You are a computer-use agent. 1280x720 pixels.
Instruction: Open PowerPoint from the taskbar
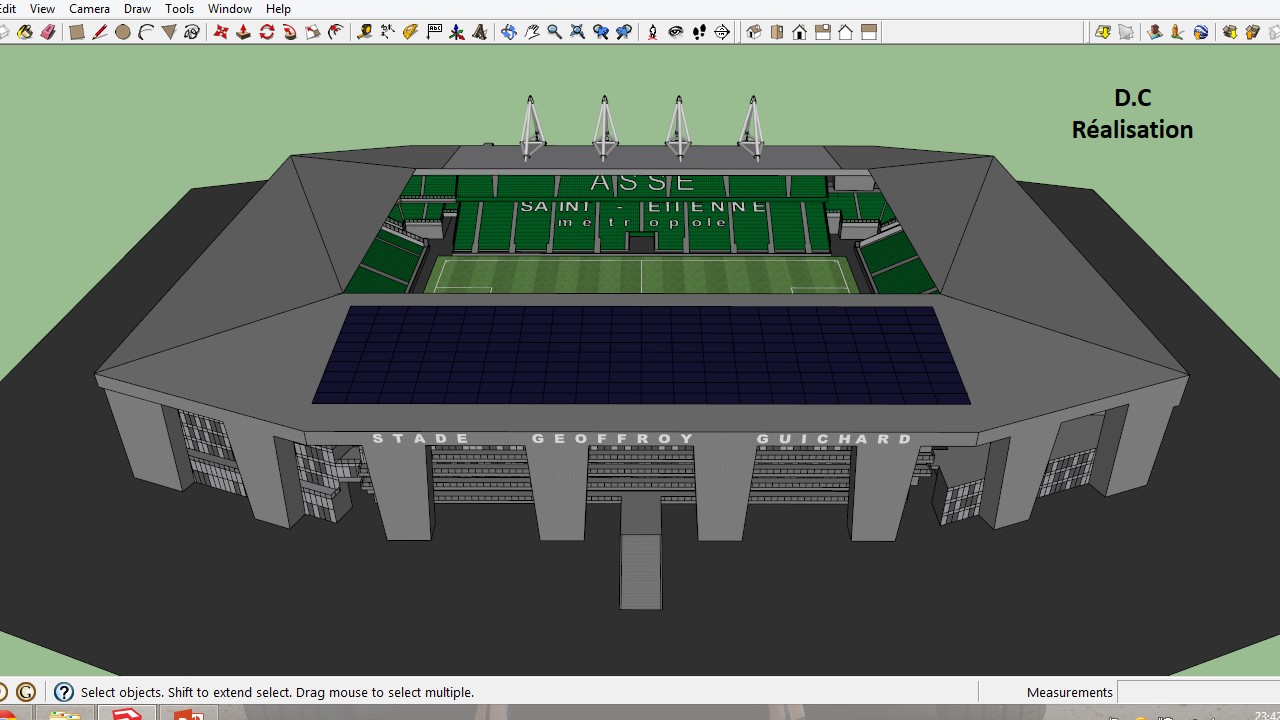tap(189, 714)
